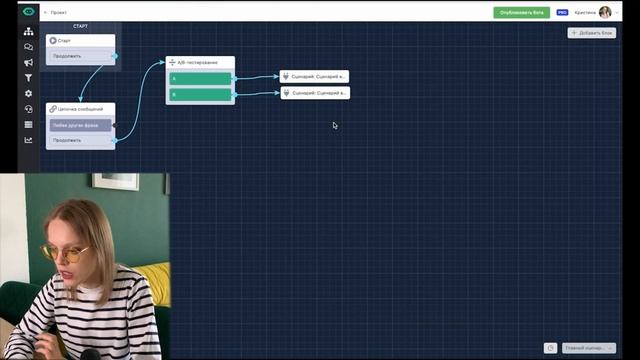
Task: Click variant B output connector dot
Action: click(x=235, y=95)
